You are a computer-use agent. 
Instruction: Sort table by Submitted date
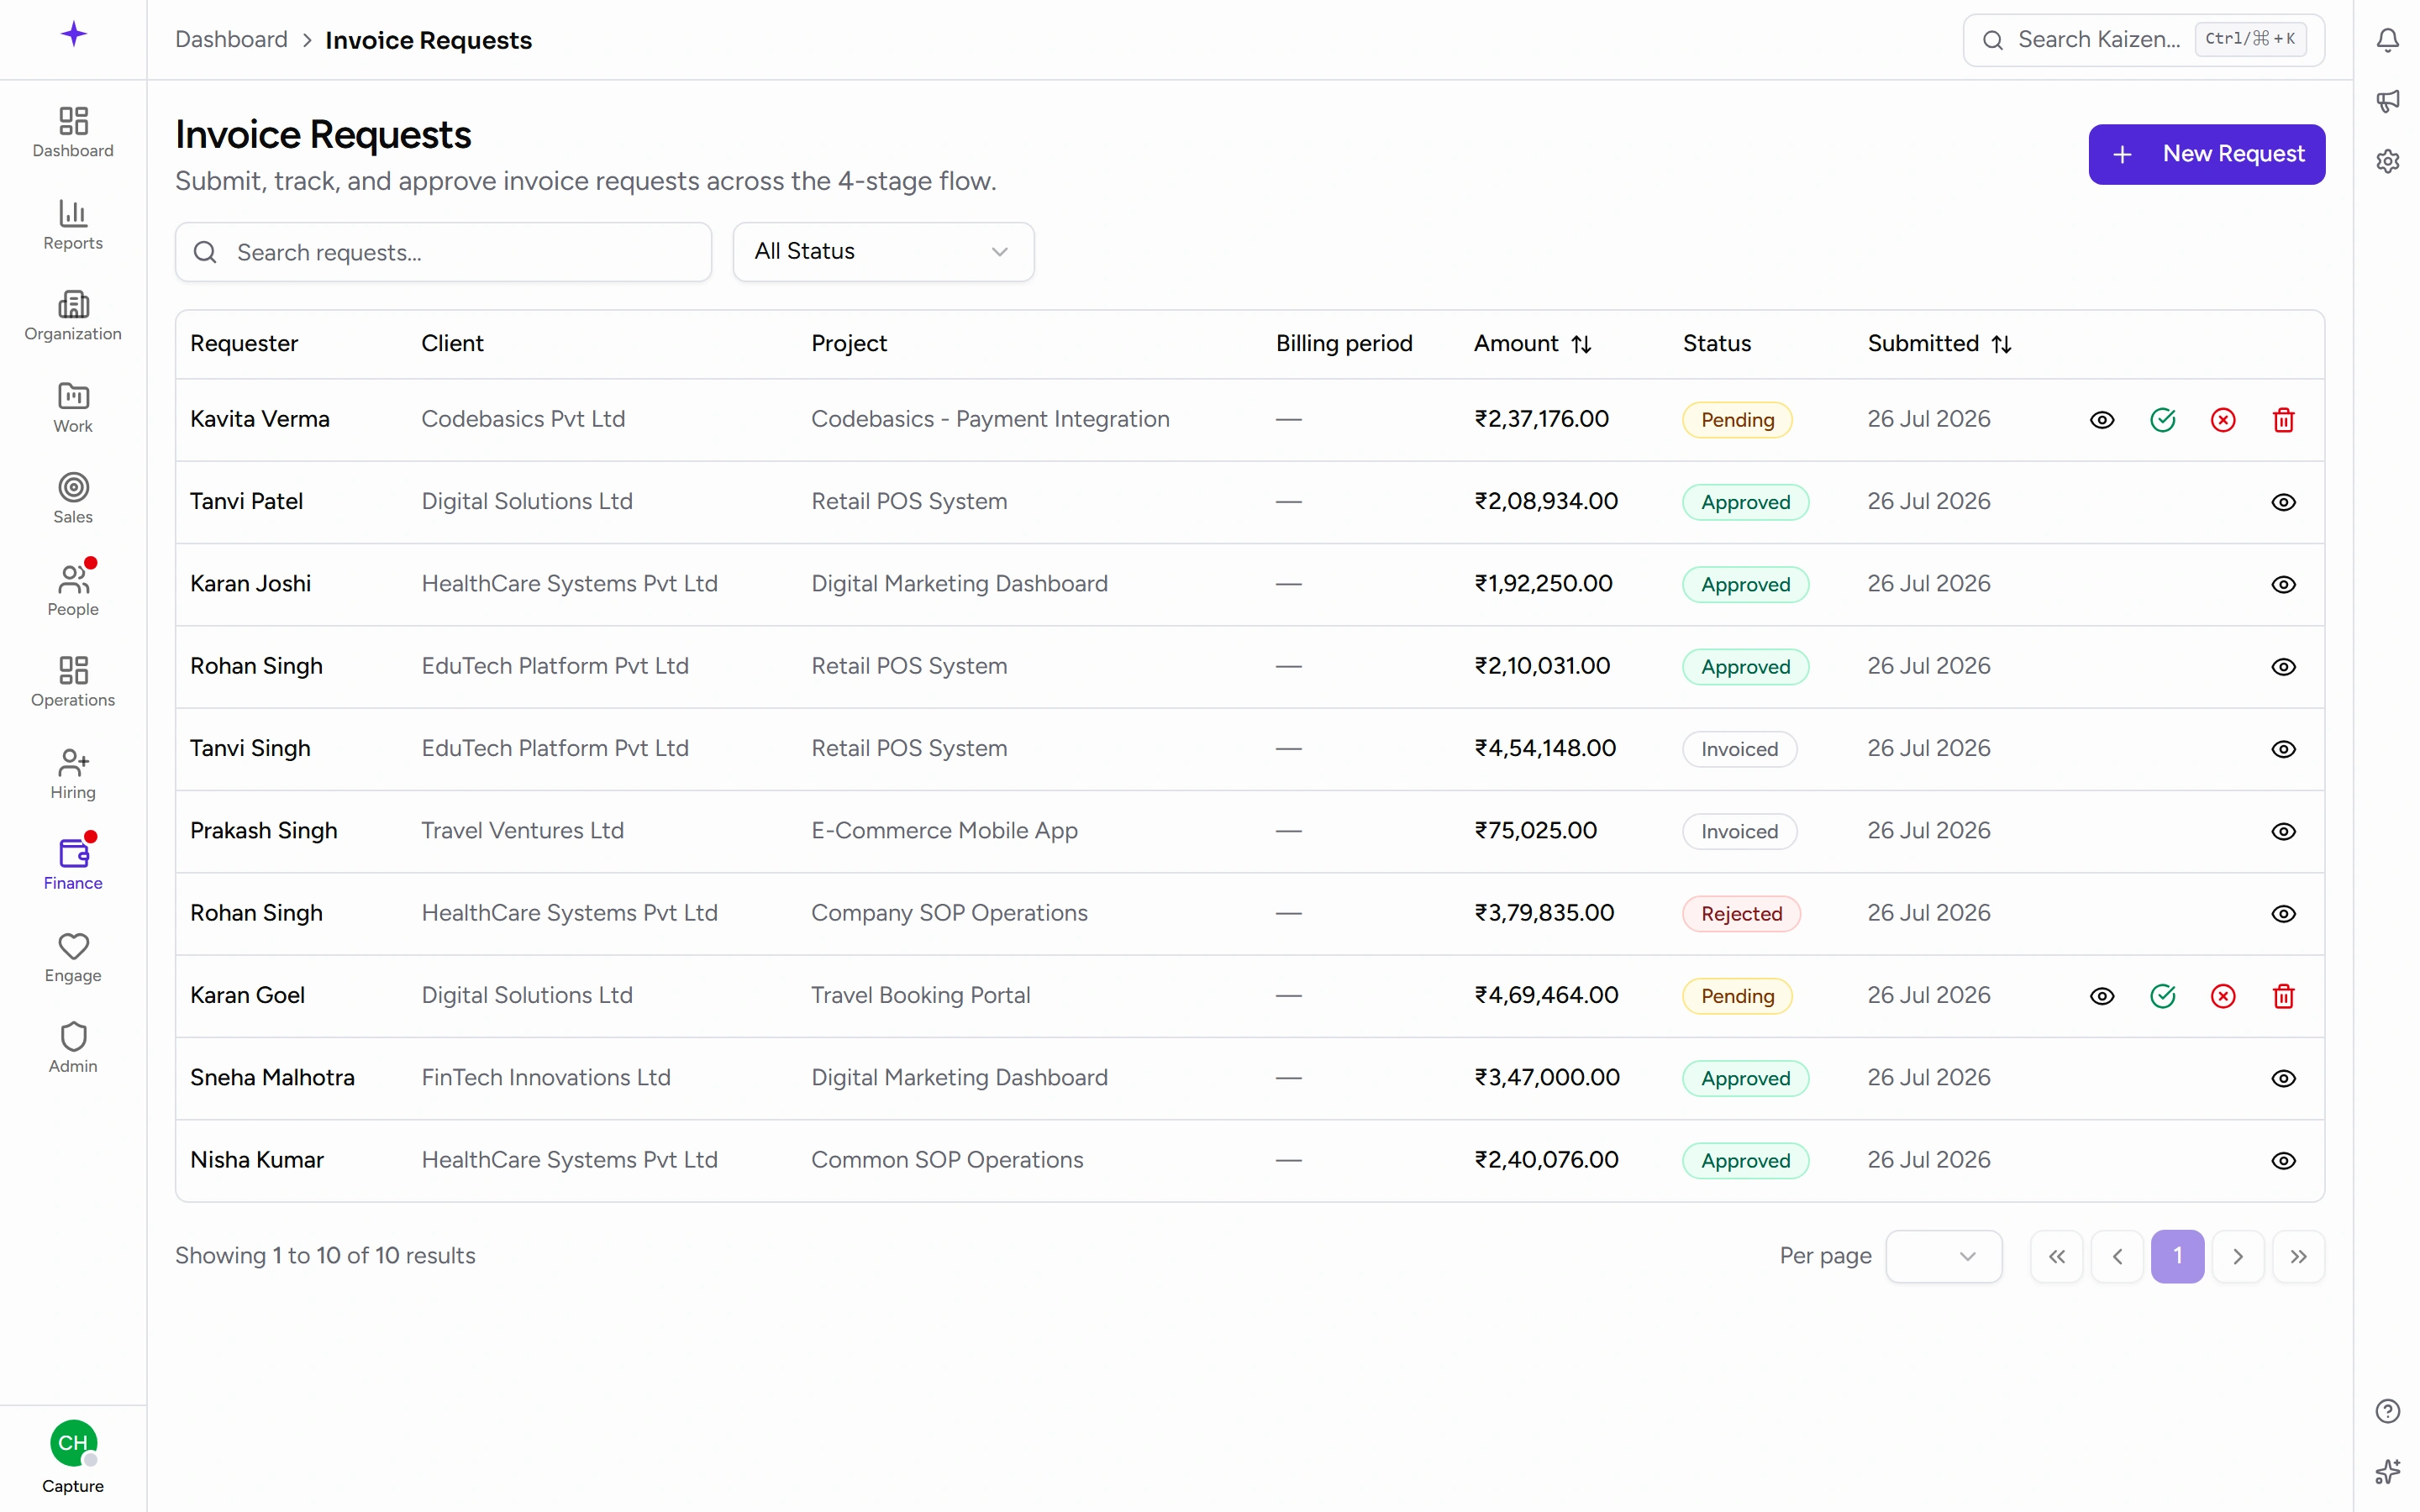1939,344
